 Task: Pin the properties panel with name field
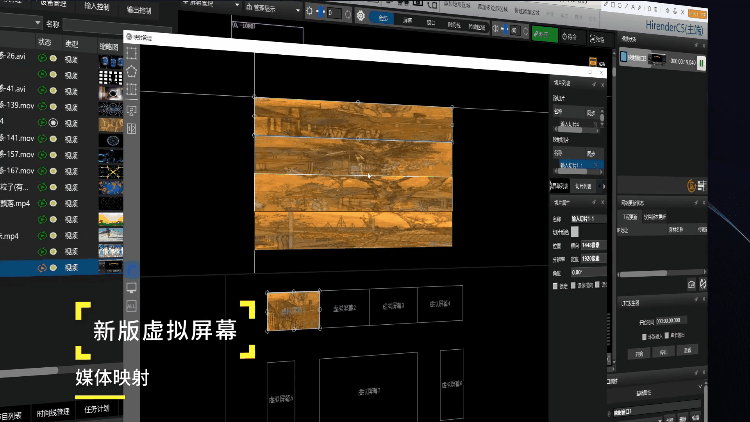[x=594, y=202]
